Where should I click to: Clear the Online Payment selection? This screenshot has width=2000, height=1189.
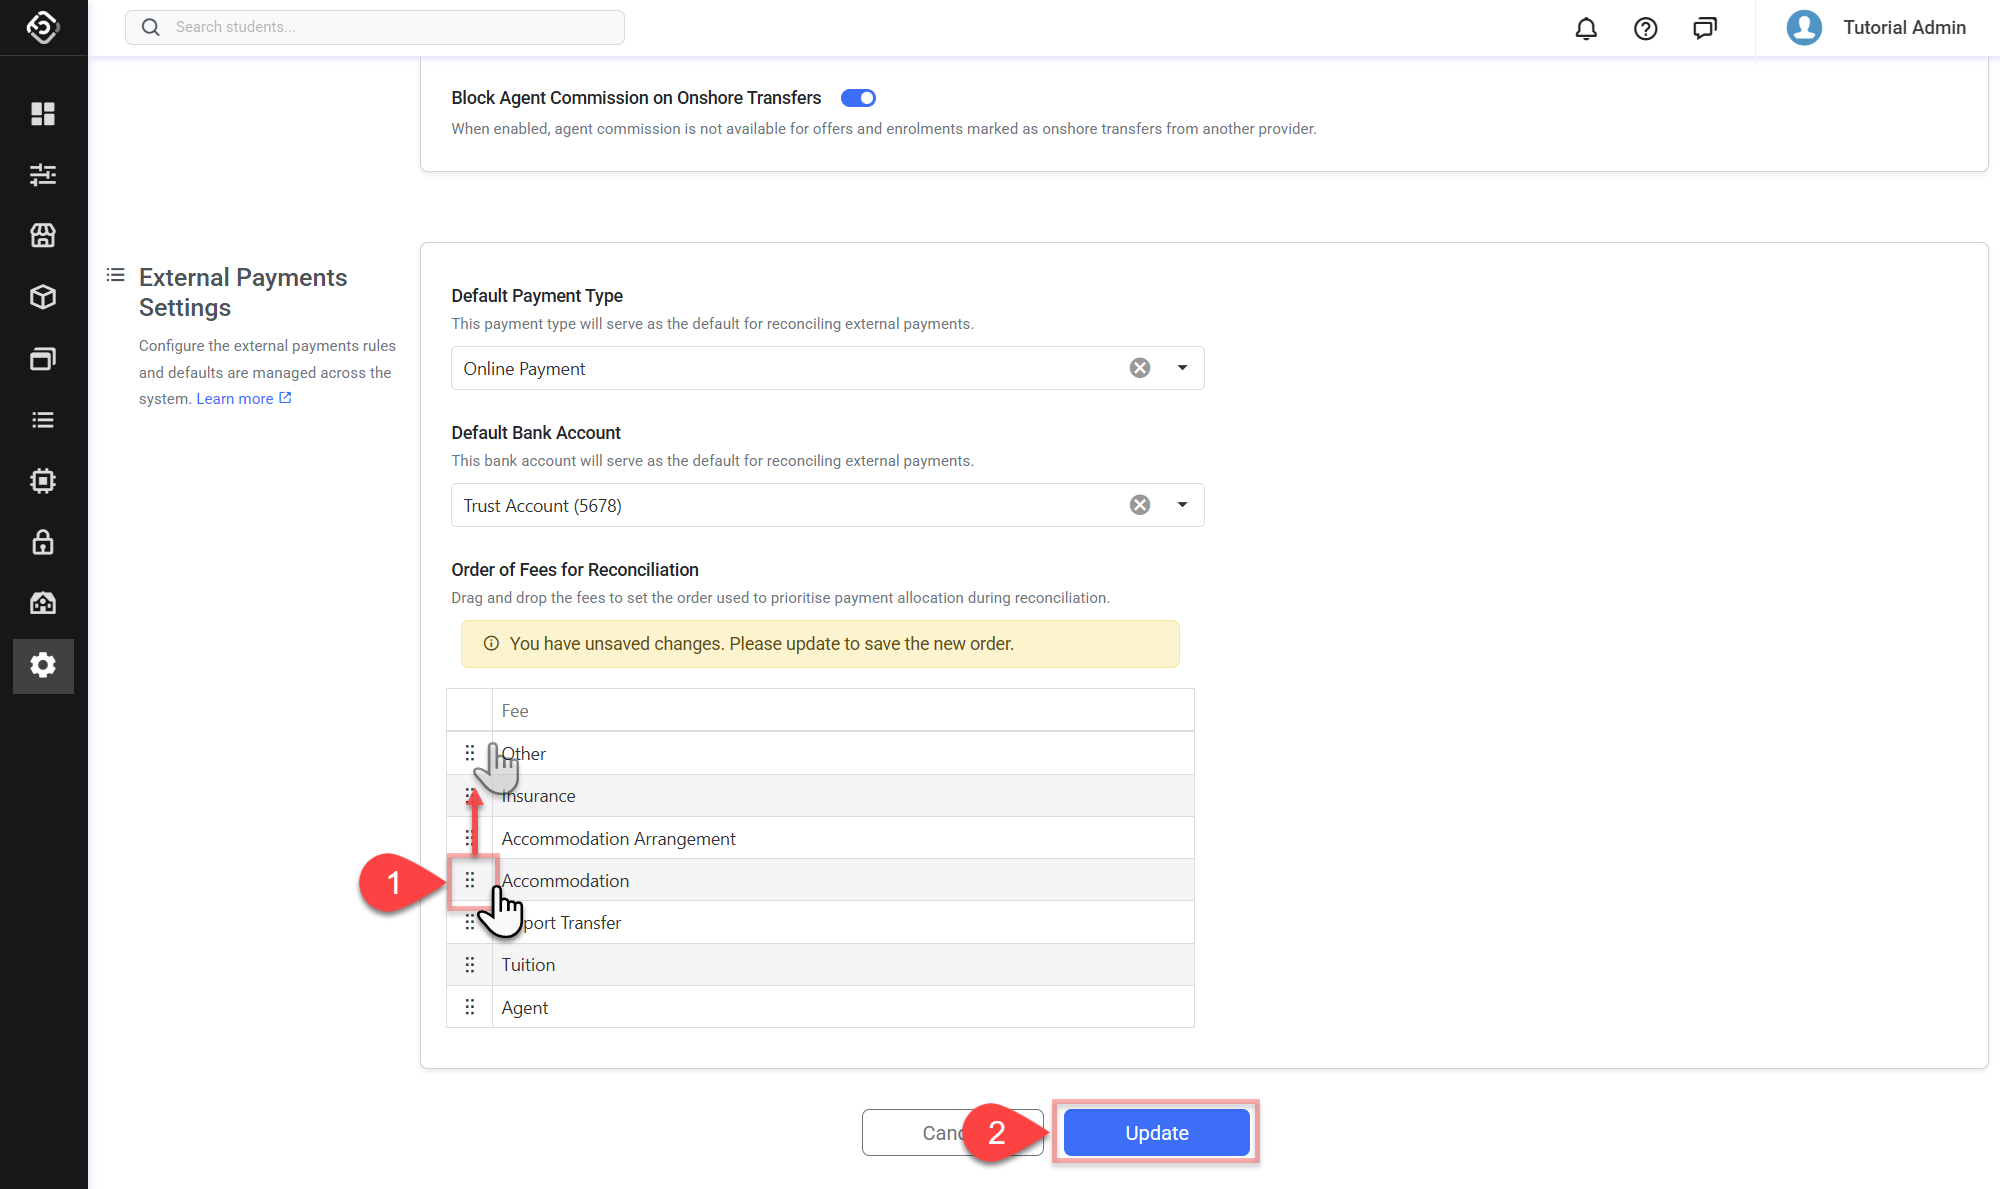[x=1139, y=368]
